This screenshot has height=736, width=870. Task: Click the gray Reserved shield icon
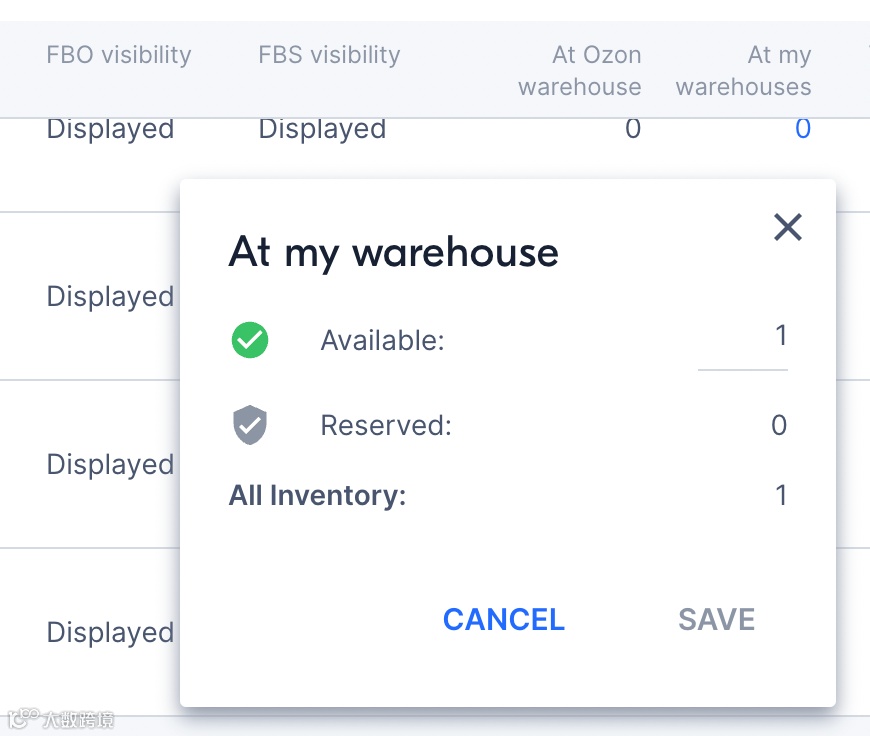(x=250, y=425)
